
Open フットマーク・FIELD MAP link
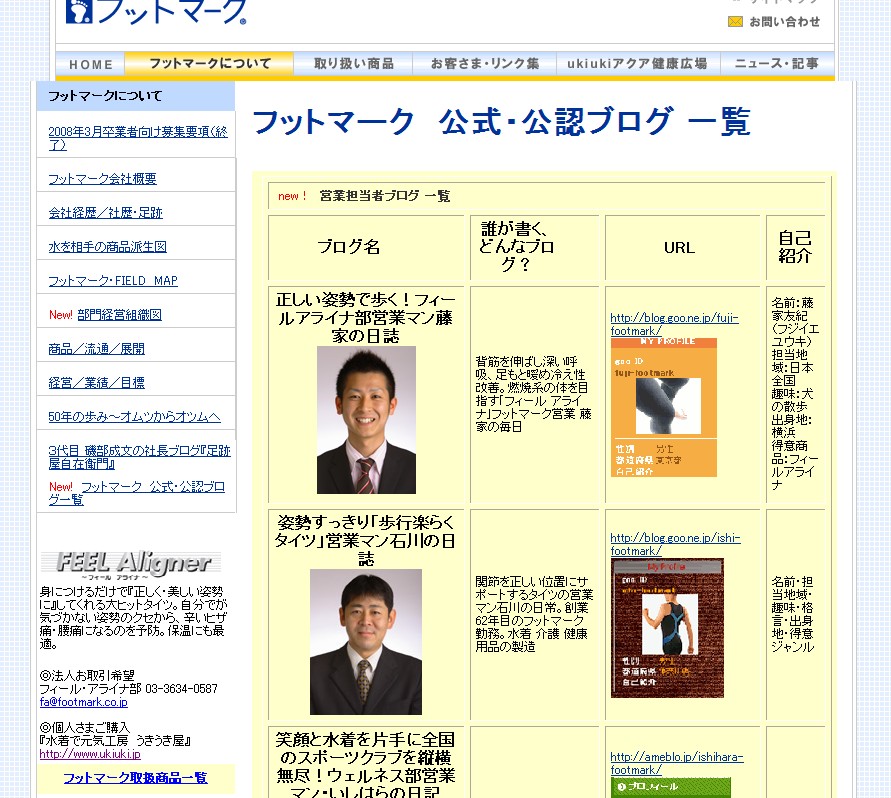[x=113, y=281]
